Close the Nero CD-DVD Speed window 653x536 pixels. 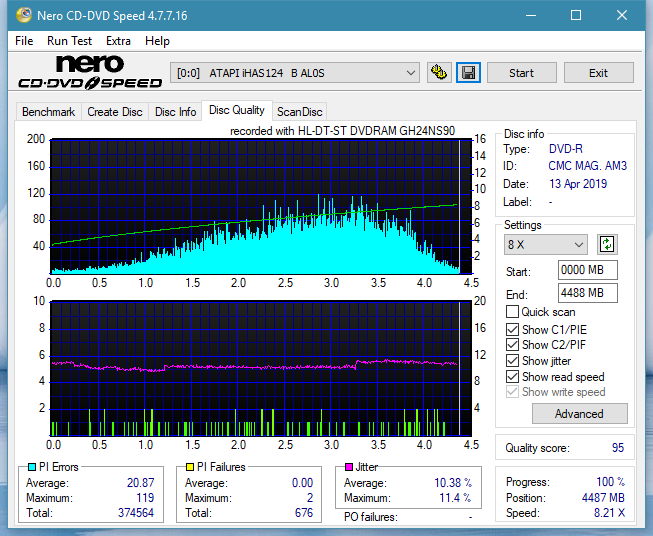click(x=622, y=15)
